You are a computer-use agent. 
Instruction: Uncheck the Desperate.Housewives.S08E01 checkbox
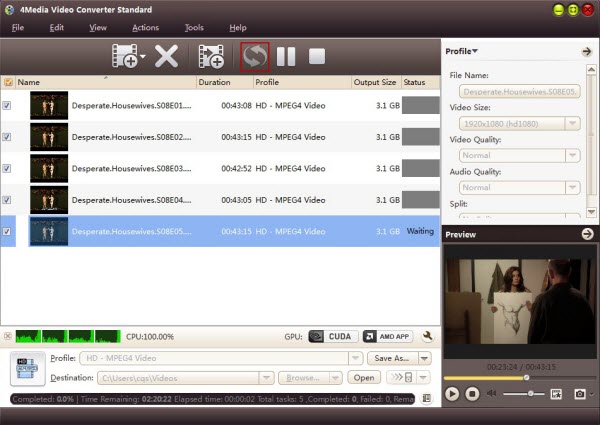click(8, 106)
